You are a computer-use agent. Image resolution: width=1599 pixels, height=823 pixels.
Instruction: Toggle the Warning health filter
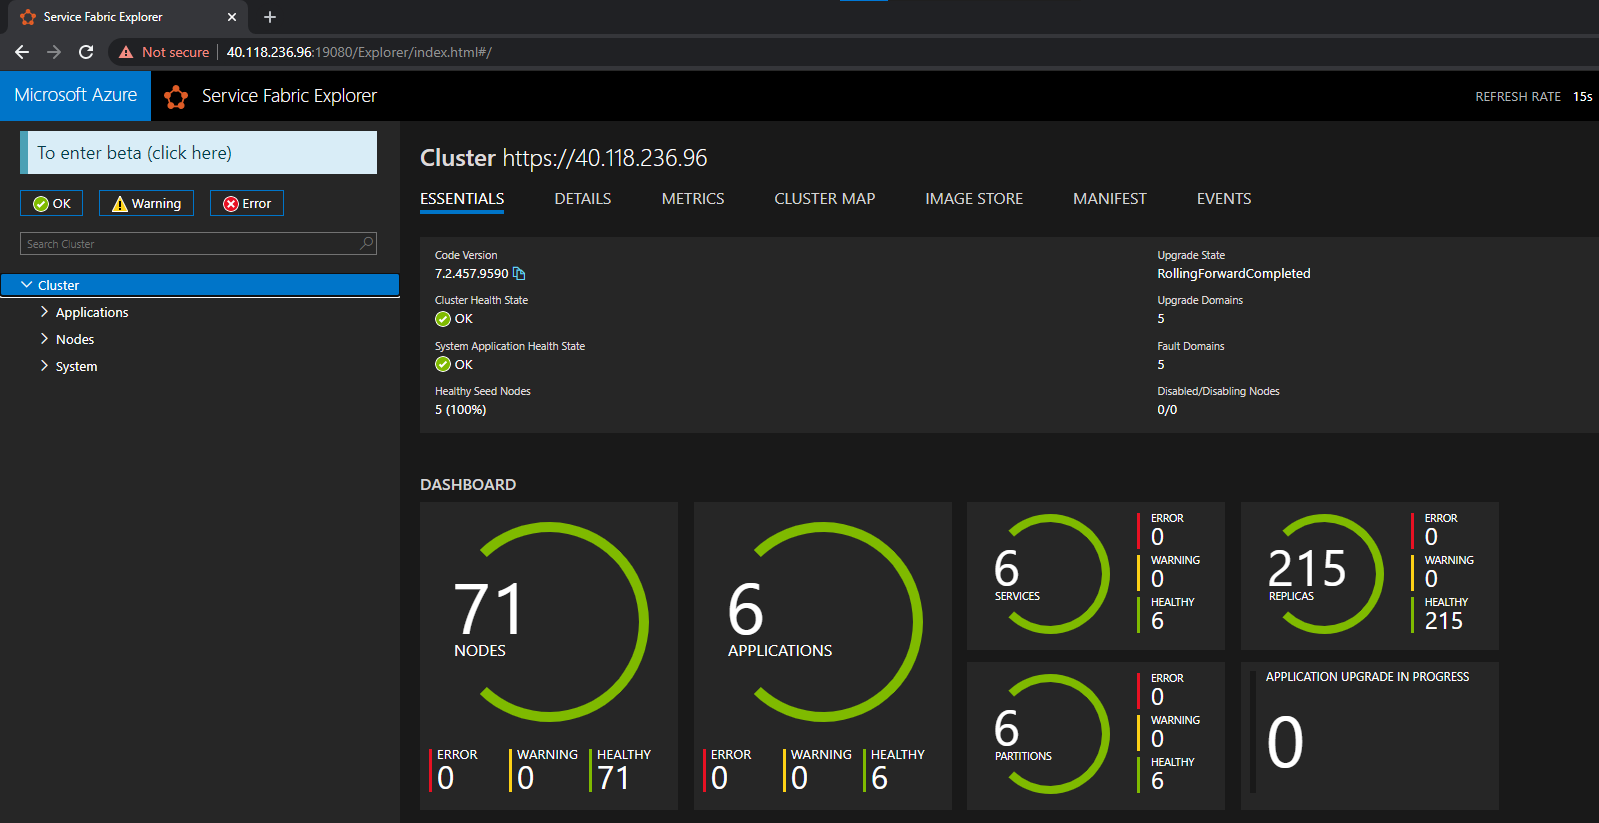pos(146,203)
